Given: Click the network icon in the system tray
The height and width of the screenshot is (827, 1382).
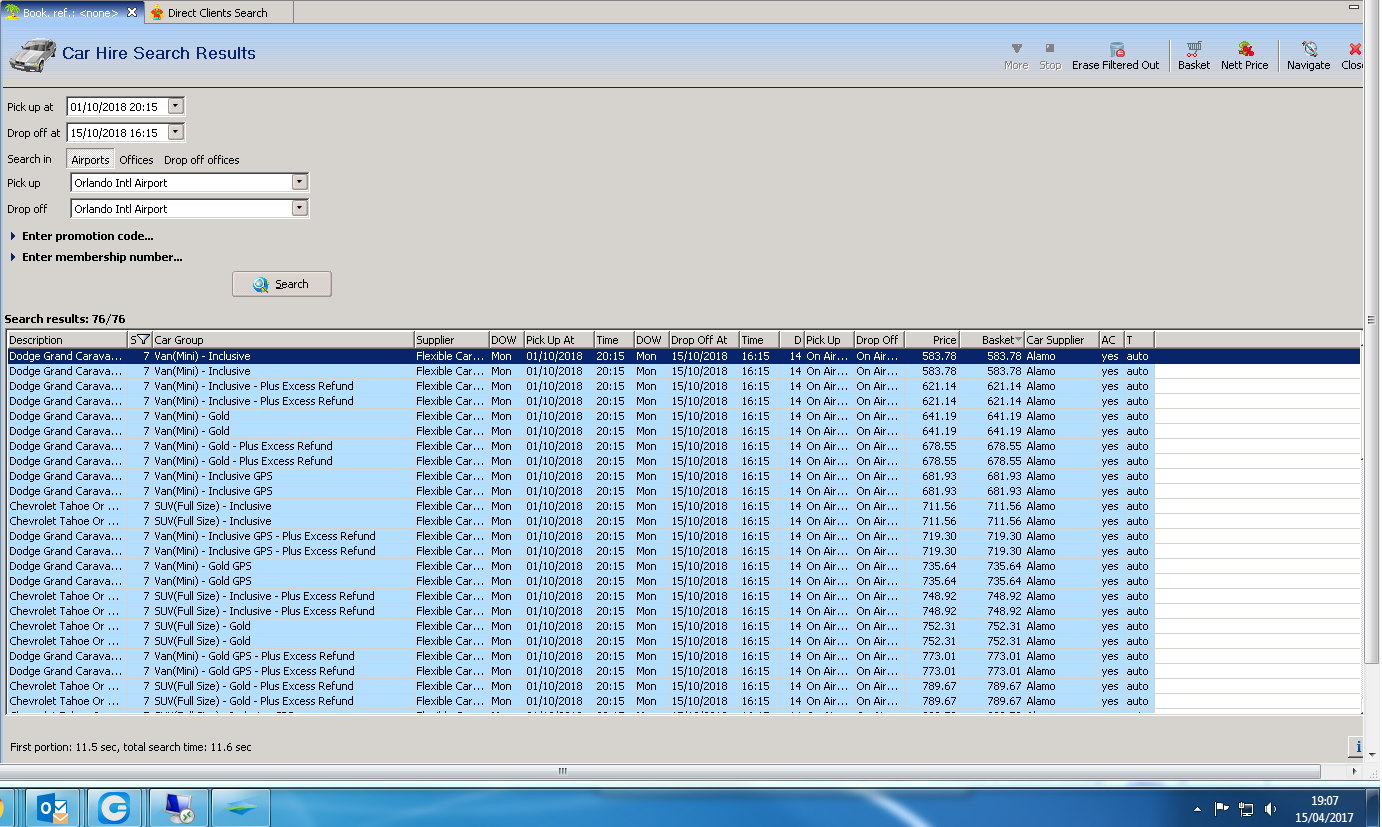Looking at the screenshot, I should pyautogui.click(x=1246, y=809).
